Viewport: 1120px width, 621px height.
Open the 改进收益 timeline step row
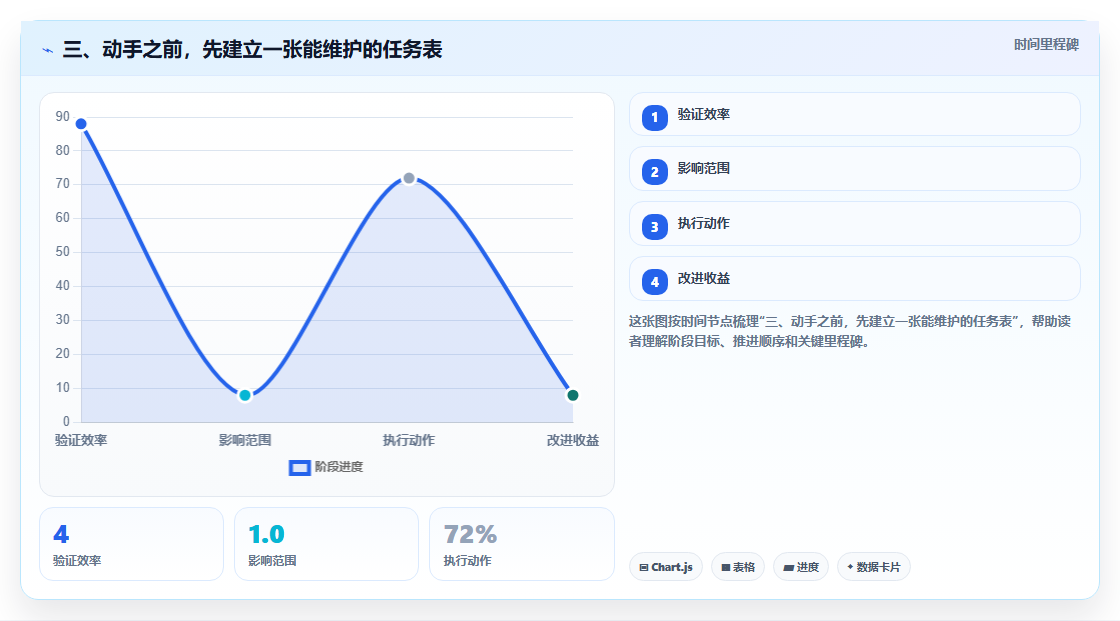[854, 279]
